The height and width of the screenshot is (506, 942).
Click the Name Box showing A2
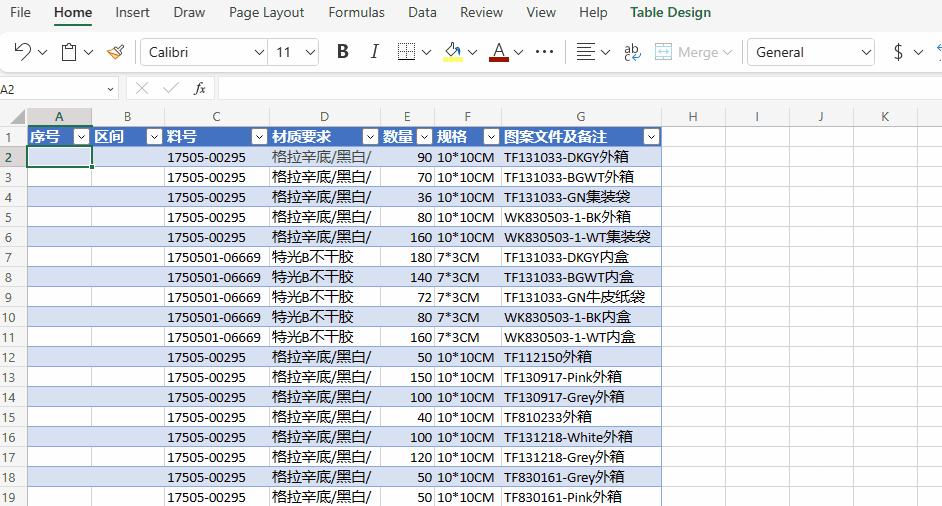(x=51, y=89)
